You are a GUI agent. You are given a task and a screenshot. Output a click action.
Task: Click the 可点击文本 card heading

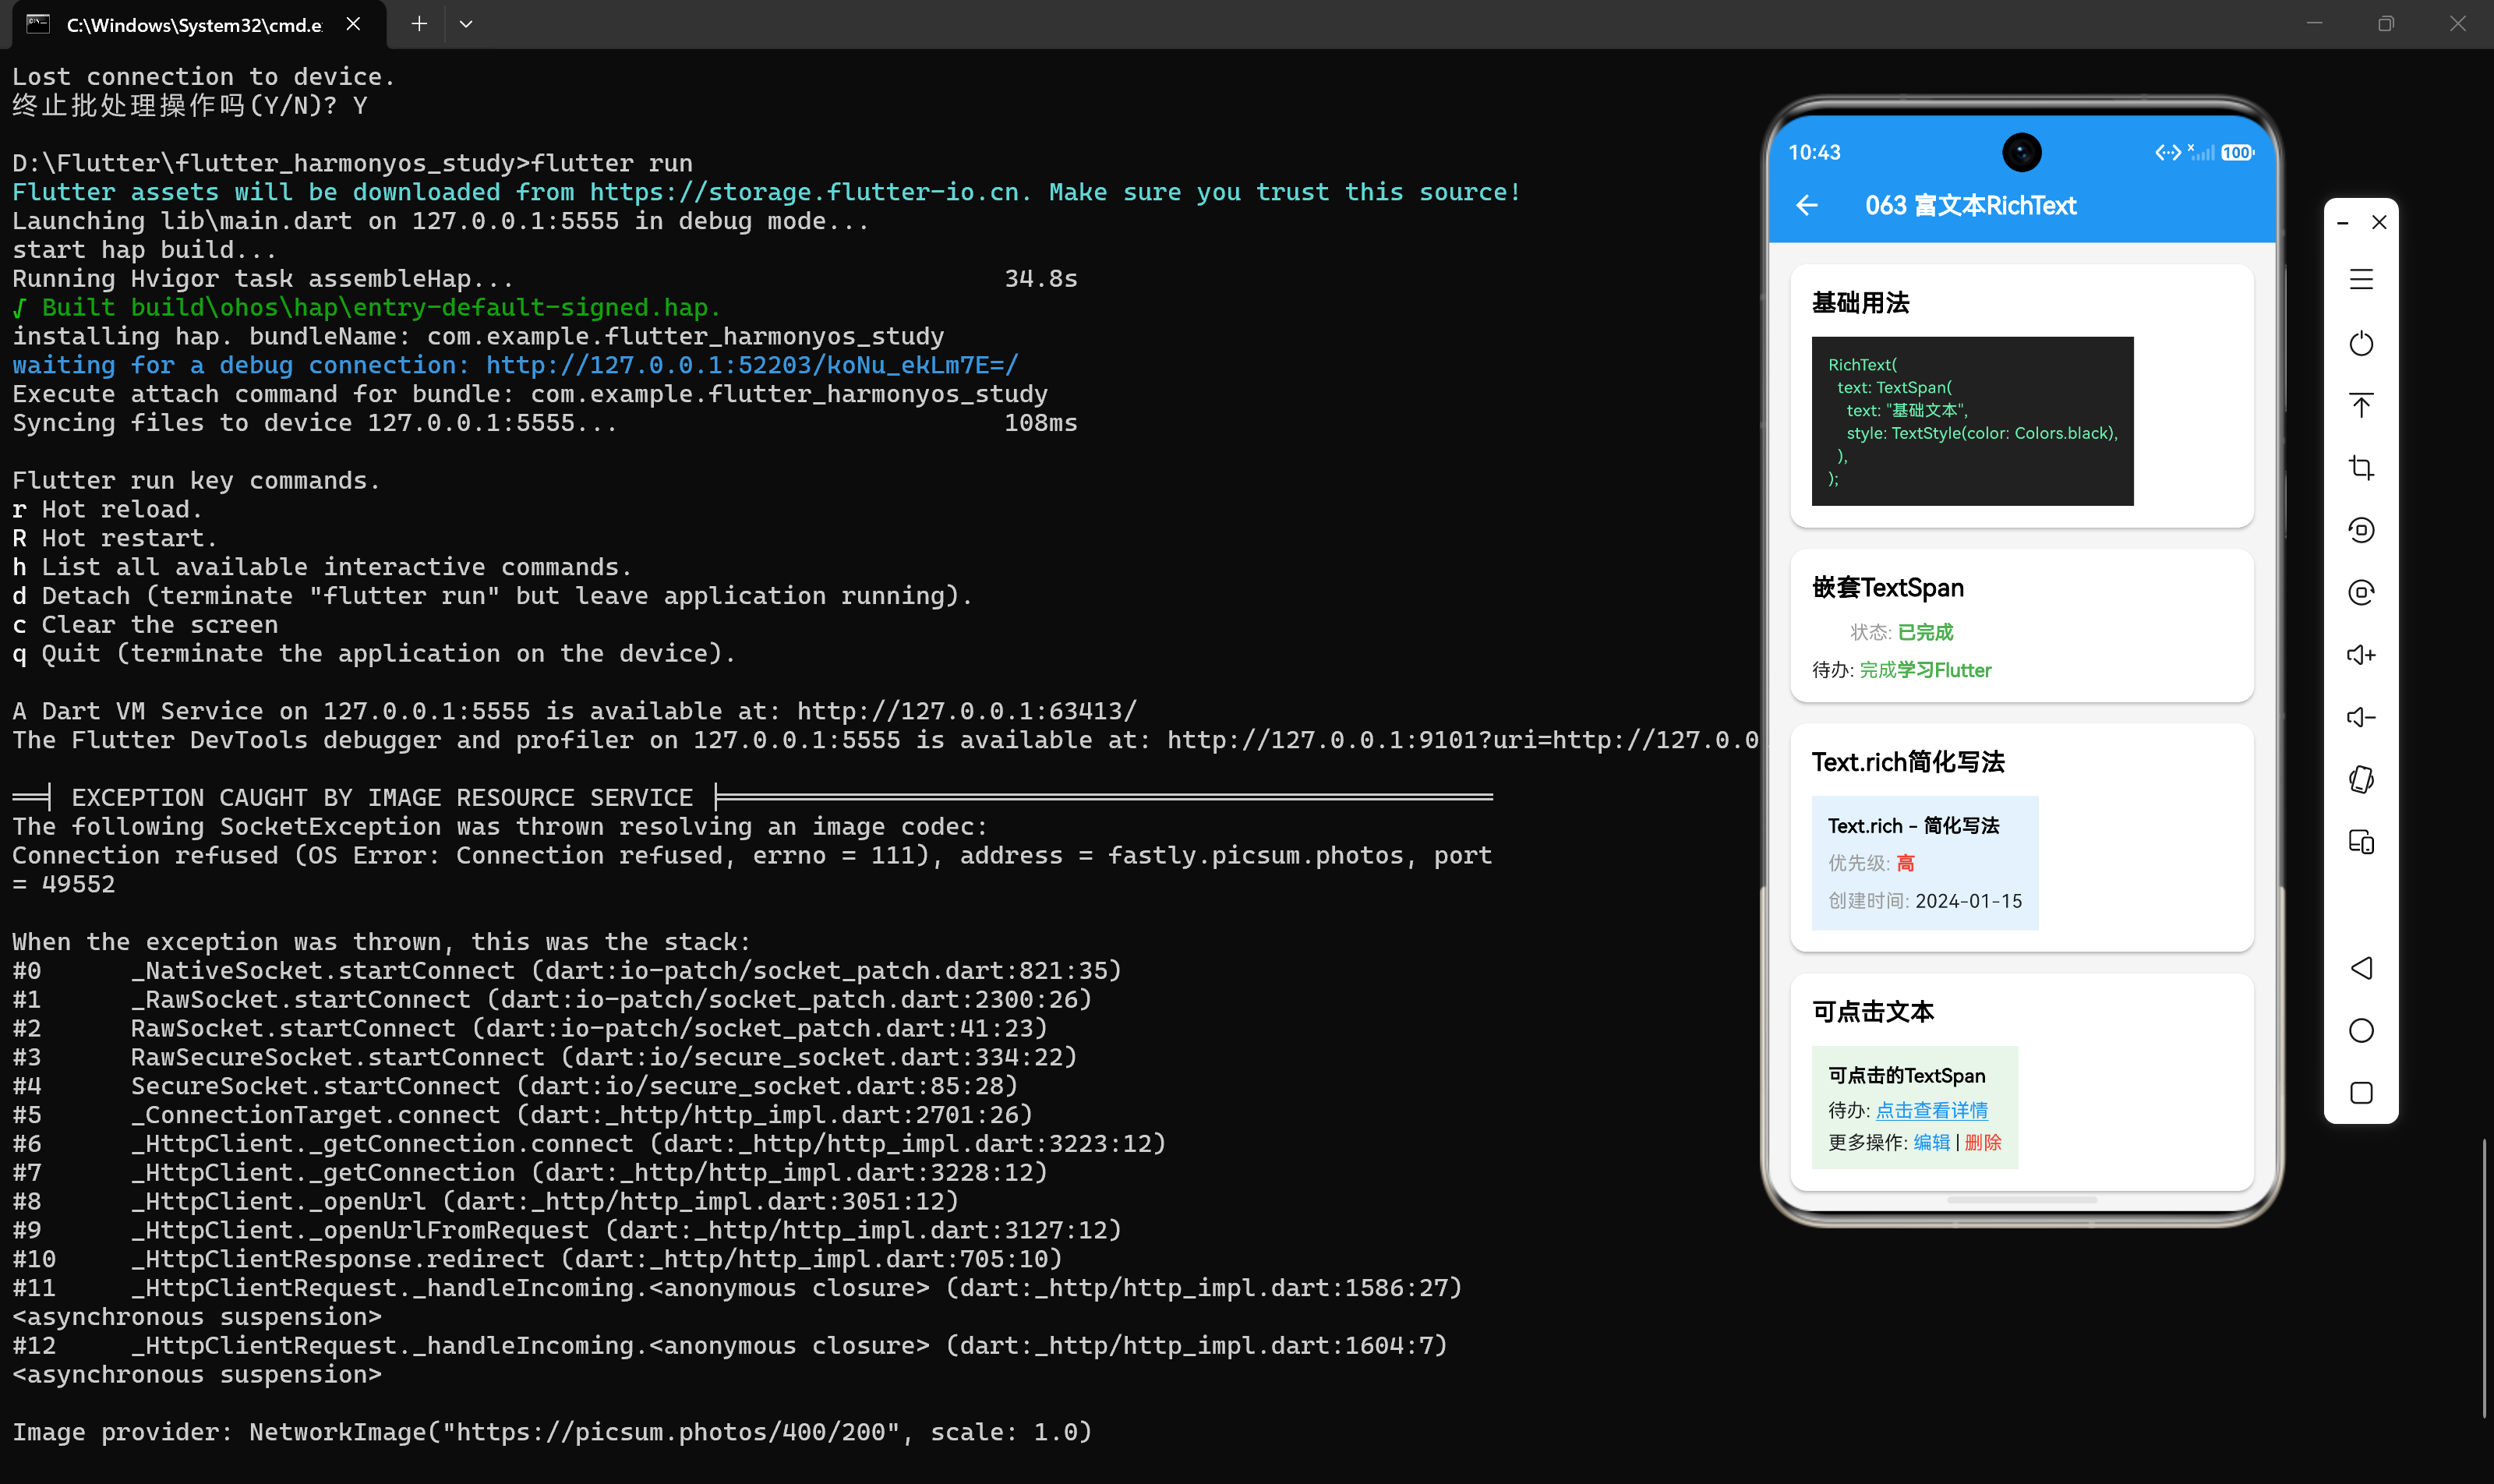(1873, 1012)
